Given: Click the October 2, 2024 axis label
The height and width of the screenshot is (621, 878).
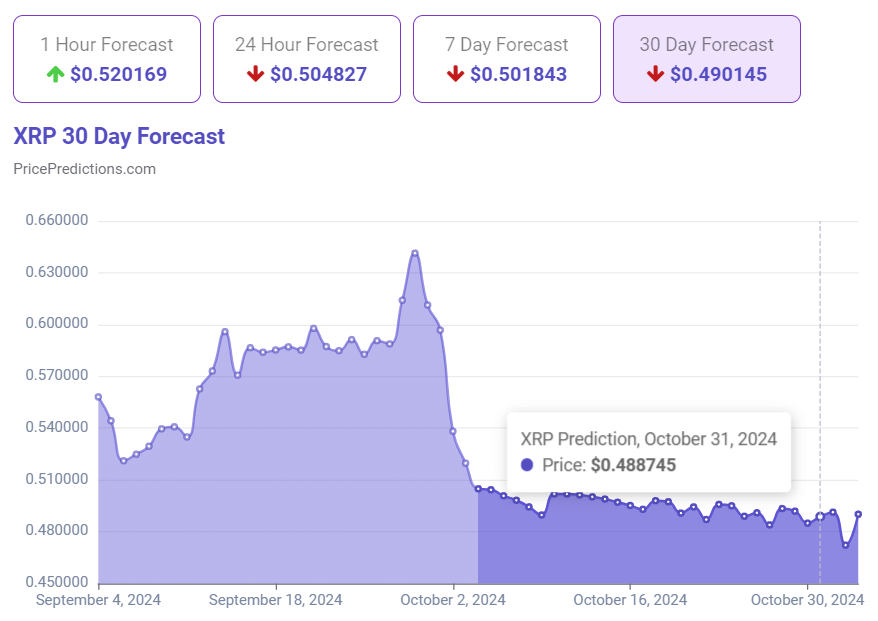Looking at the screenshot, I should pyautogui.click(x=453, y=600).
